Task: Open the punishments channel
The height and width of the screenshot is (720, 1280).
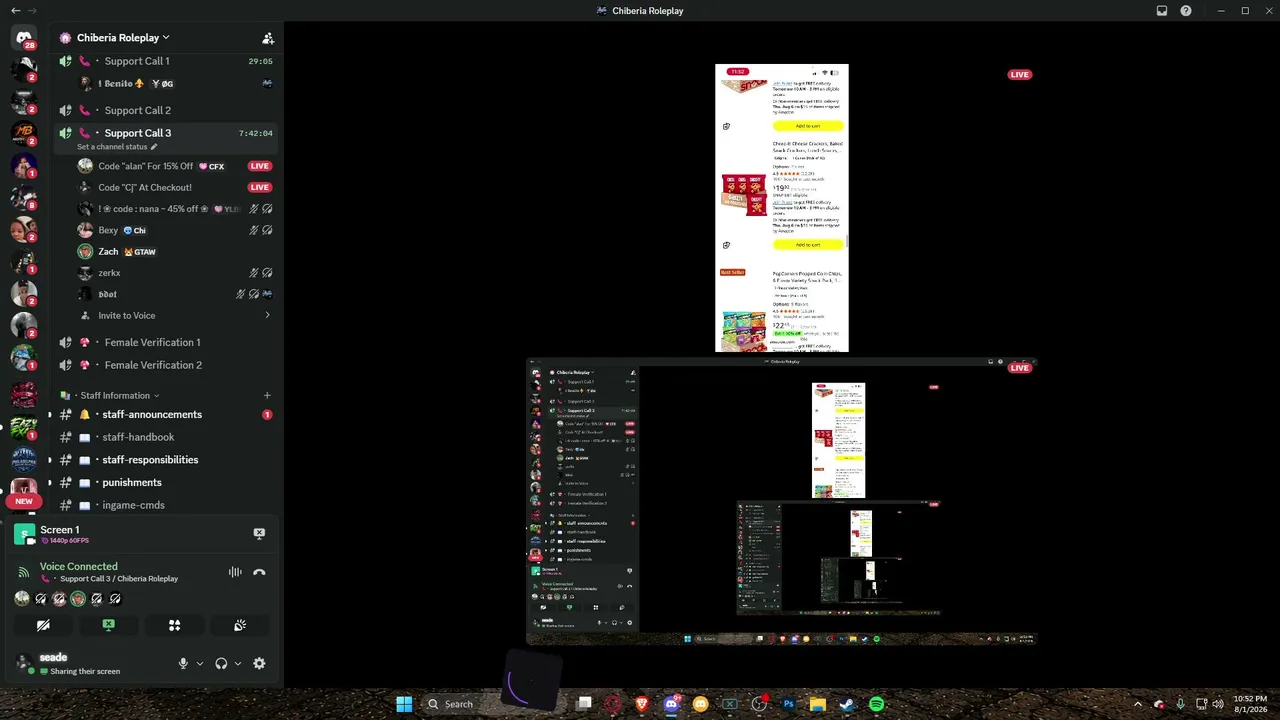Action: 165,482
